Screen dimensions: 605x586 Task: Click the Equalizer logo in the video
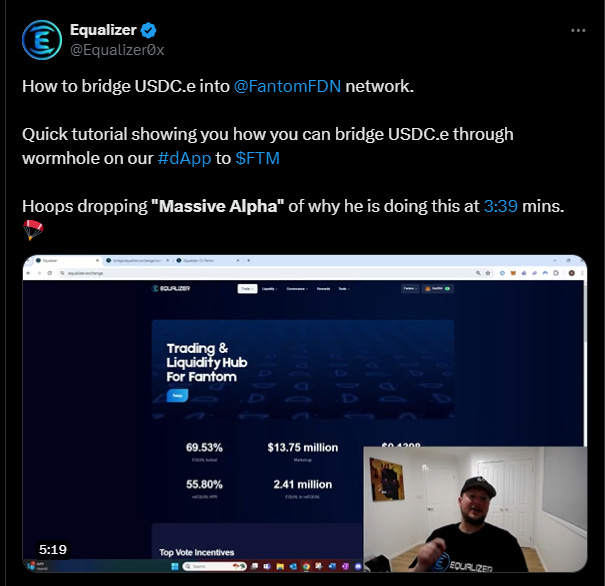coord(171,289)
